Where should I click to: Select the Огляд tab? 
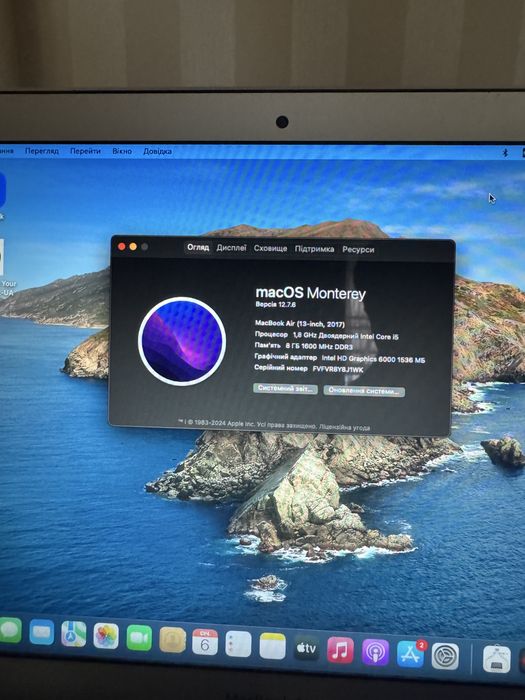(198, 247)
